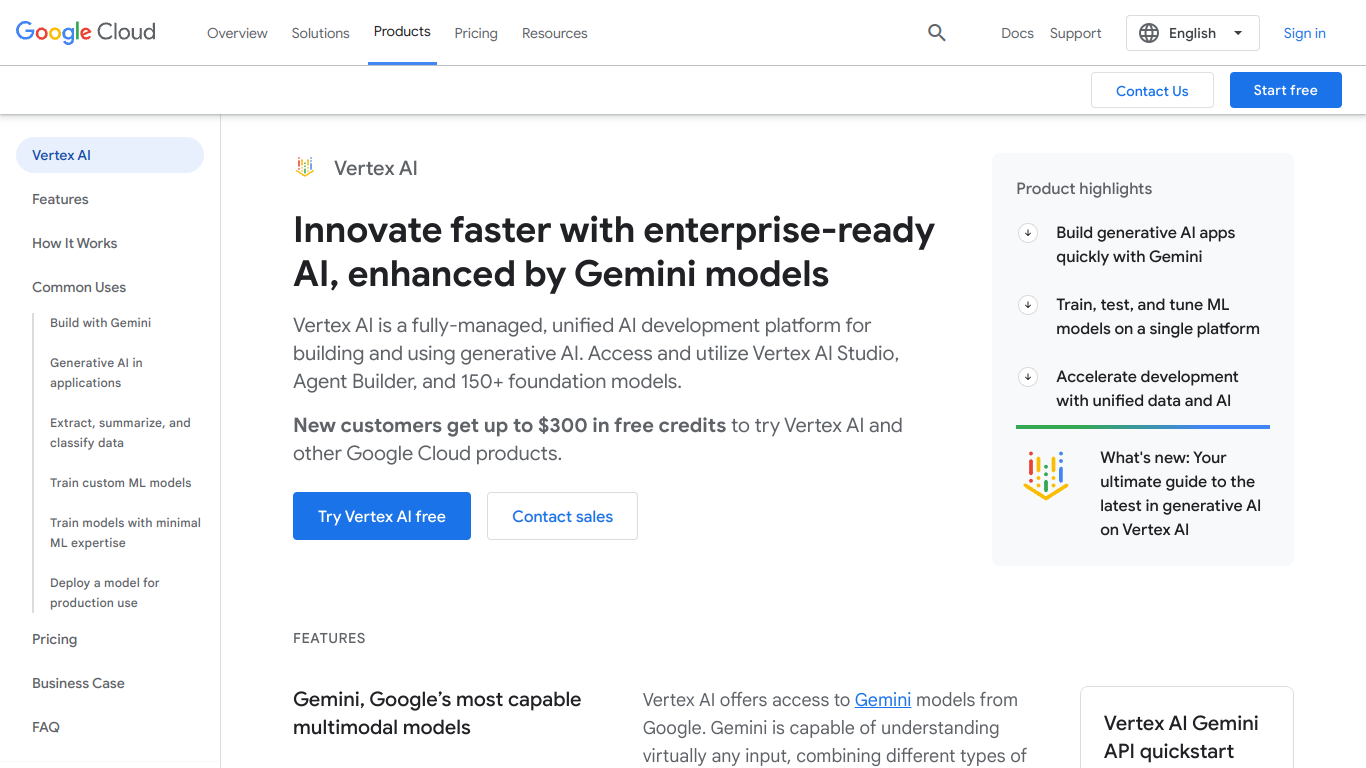1366x768 pixels.
Task: Click Accelerate development with unified data highlight
Action: 1147,389
